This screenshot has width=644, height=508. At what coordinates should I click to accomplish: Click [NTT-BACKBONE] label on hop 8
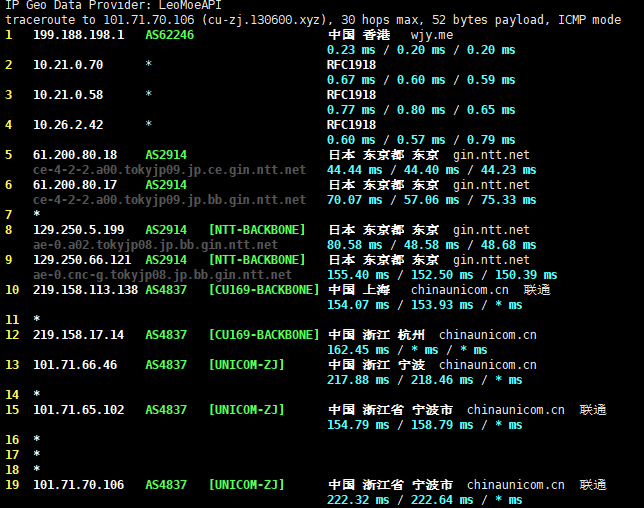point(257,230)
